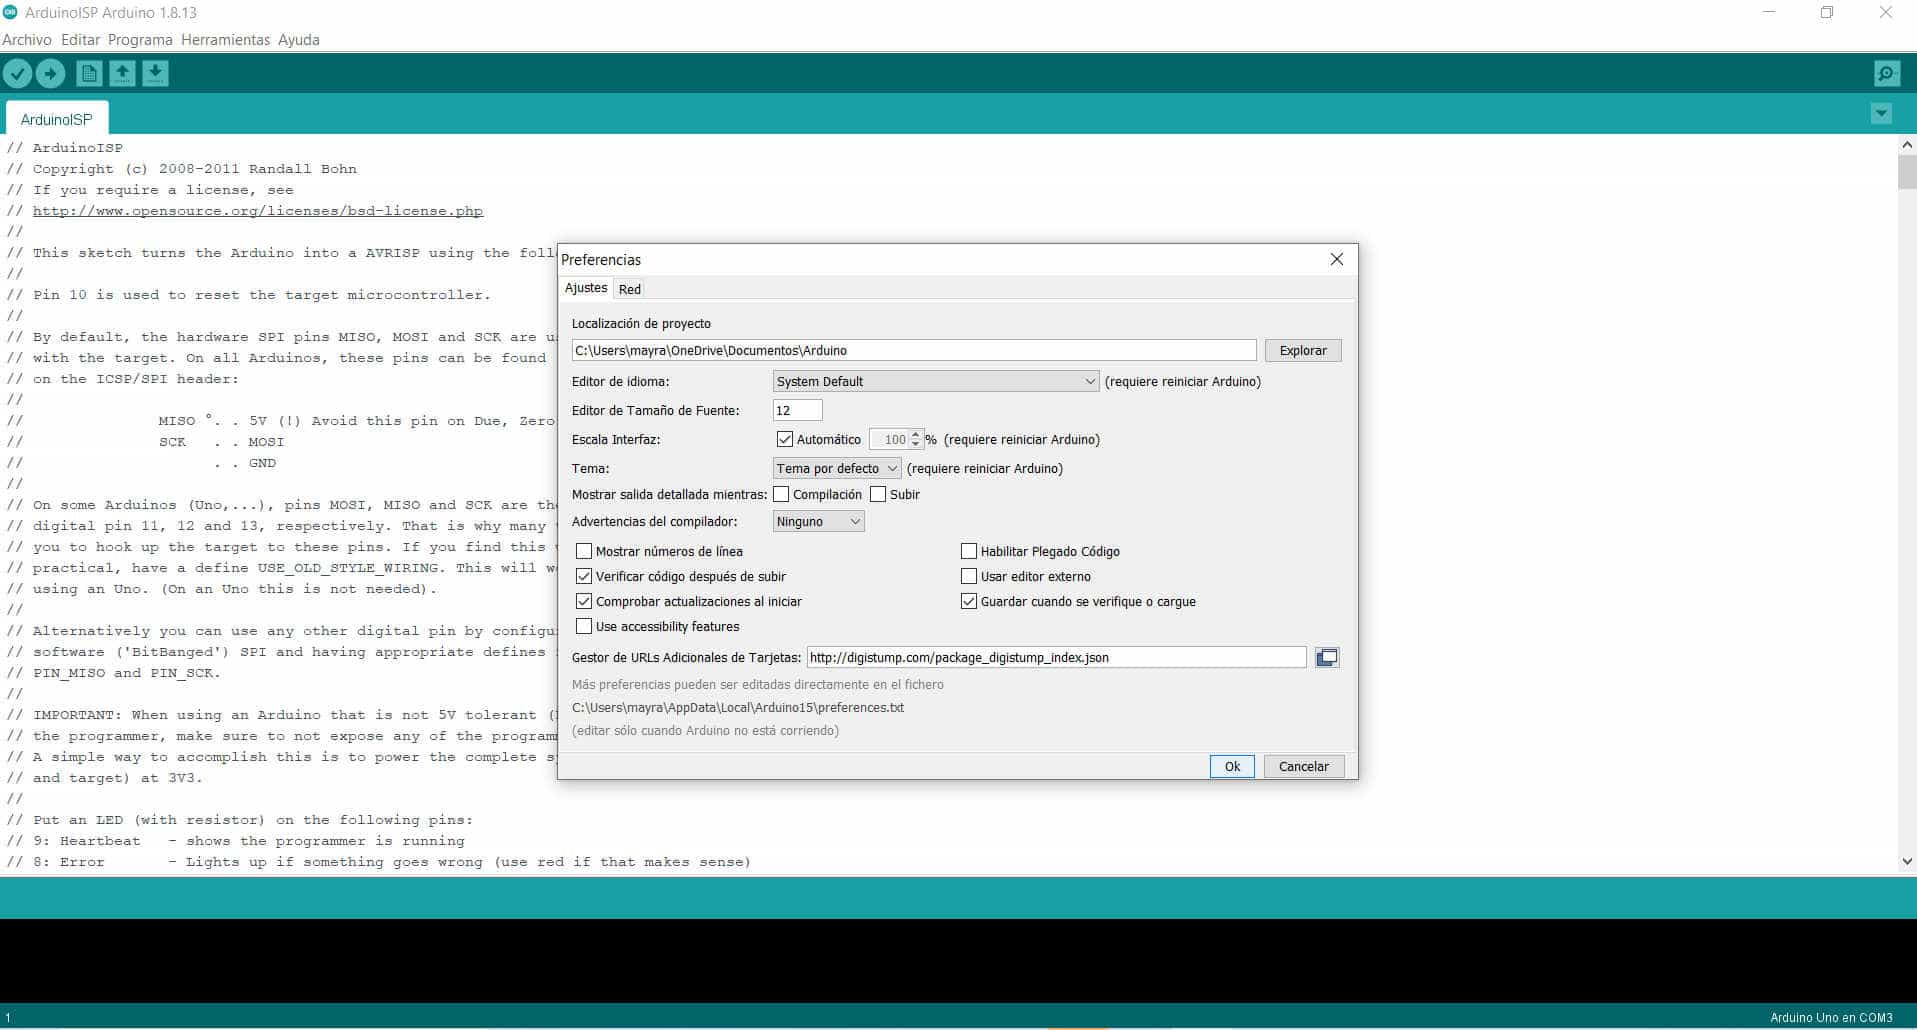Close the Preferencias dialog with X

coord(1337,259)
